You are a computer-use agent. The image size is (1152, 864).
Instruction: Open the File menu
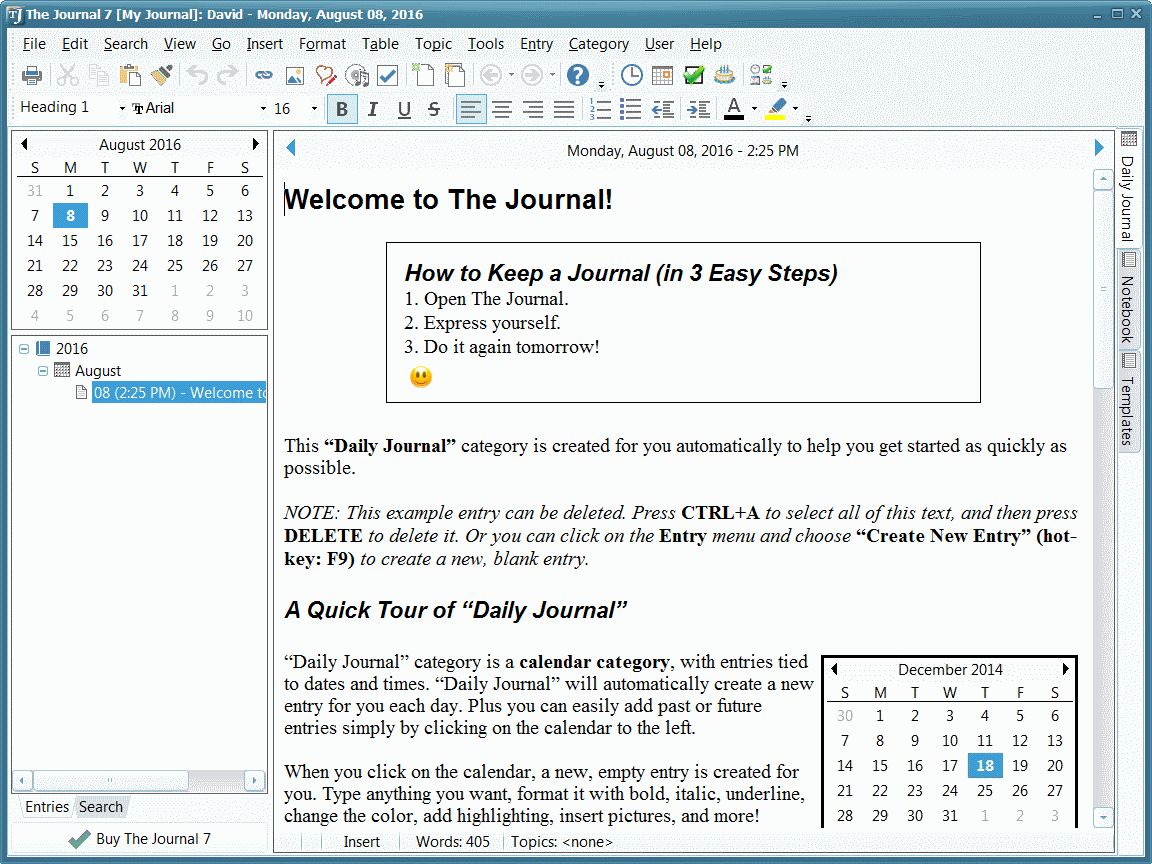[x=34, y=44]
